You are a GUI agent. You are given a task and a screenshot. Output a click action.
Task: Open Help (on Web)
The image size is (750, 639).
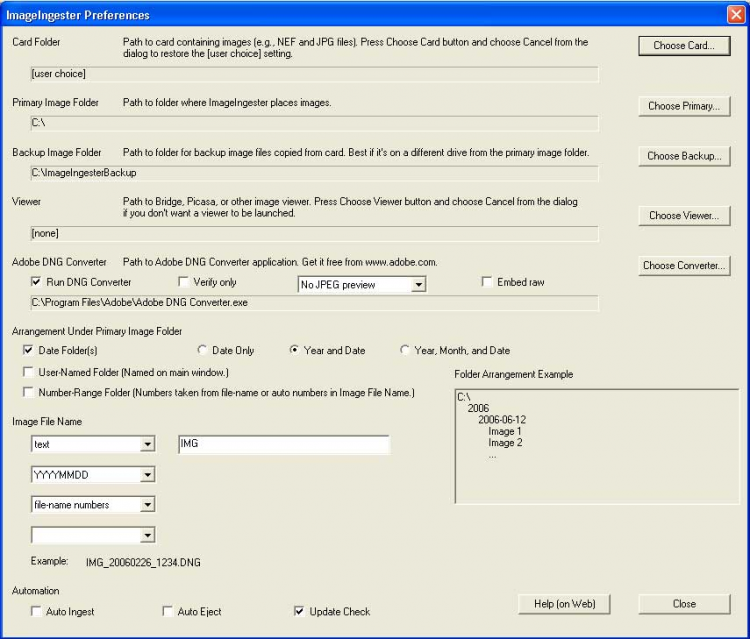(x=564, y=604)
